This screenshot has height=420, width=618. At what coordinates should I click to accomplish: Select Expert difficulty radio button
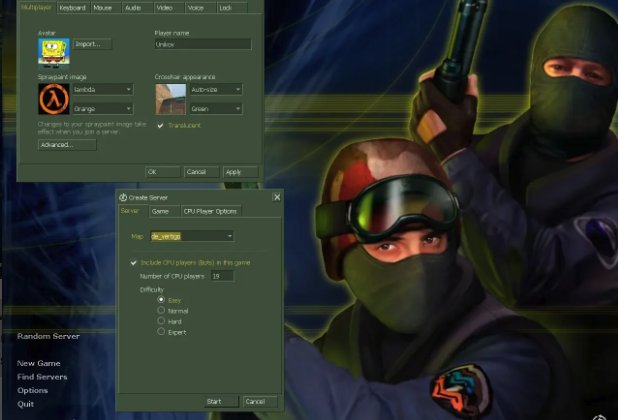pyautogui.click(x=161, y=331)
